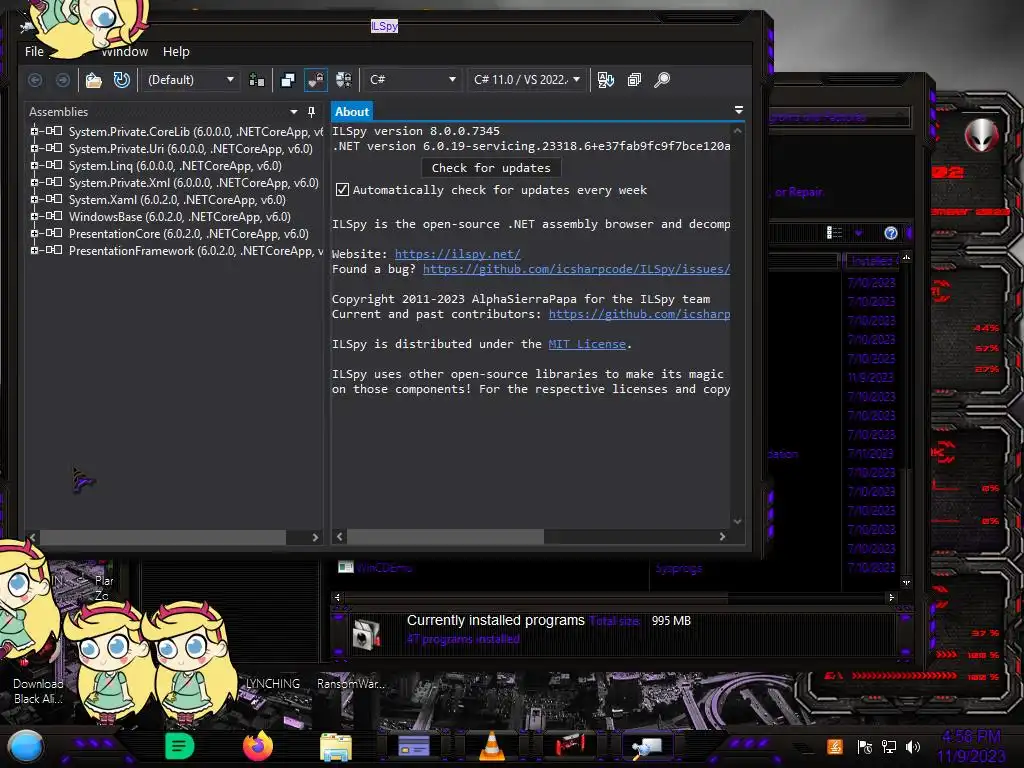Open VLC media player from the taskbar

(x=492, y=747)
